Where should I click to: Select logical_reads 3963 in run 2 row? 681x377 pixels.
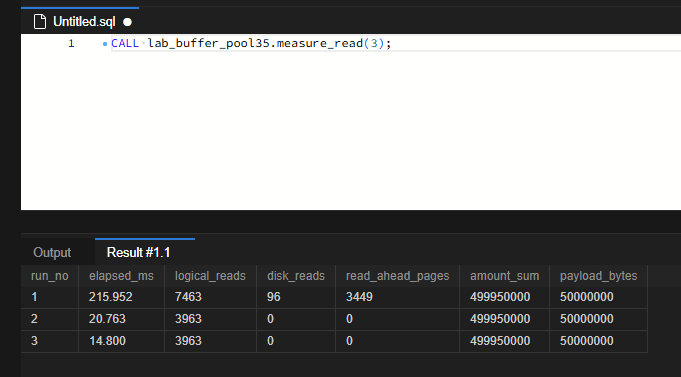[210, 319]
